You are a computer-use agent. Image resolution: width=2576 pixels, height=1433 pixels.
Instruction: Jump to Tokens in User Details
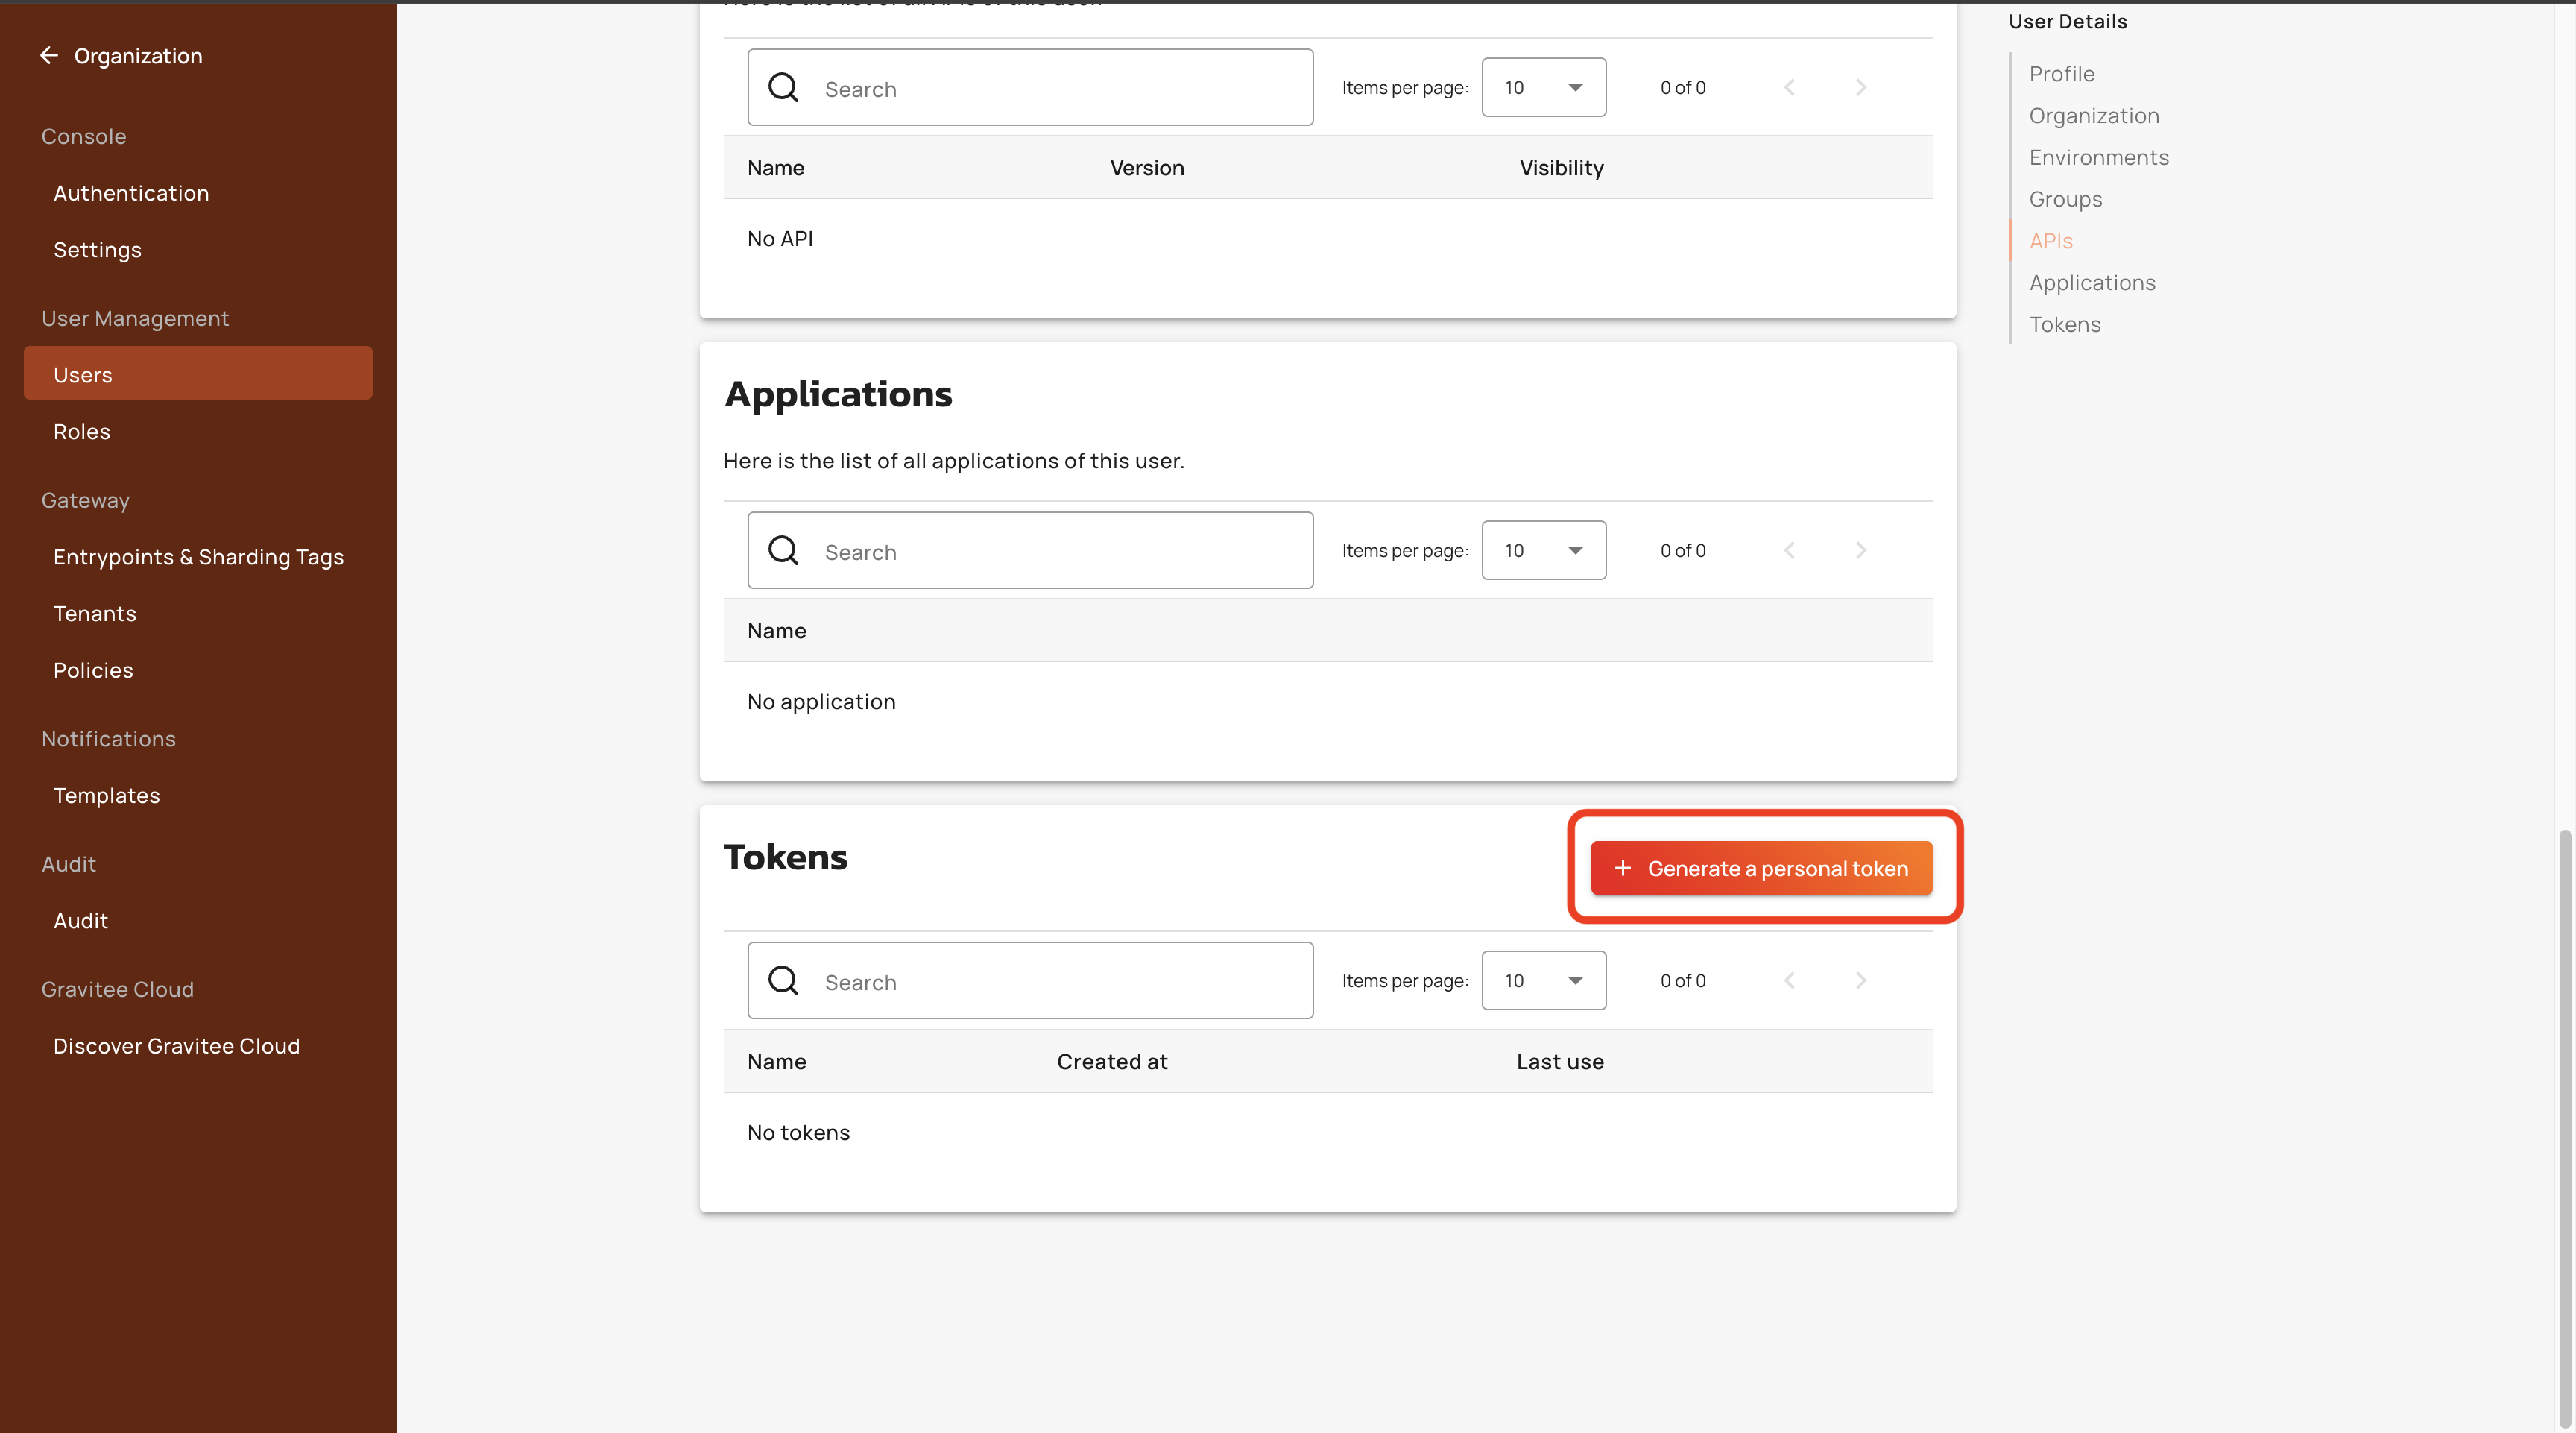coord(2064,324)
